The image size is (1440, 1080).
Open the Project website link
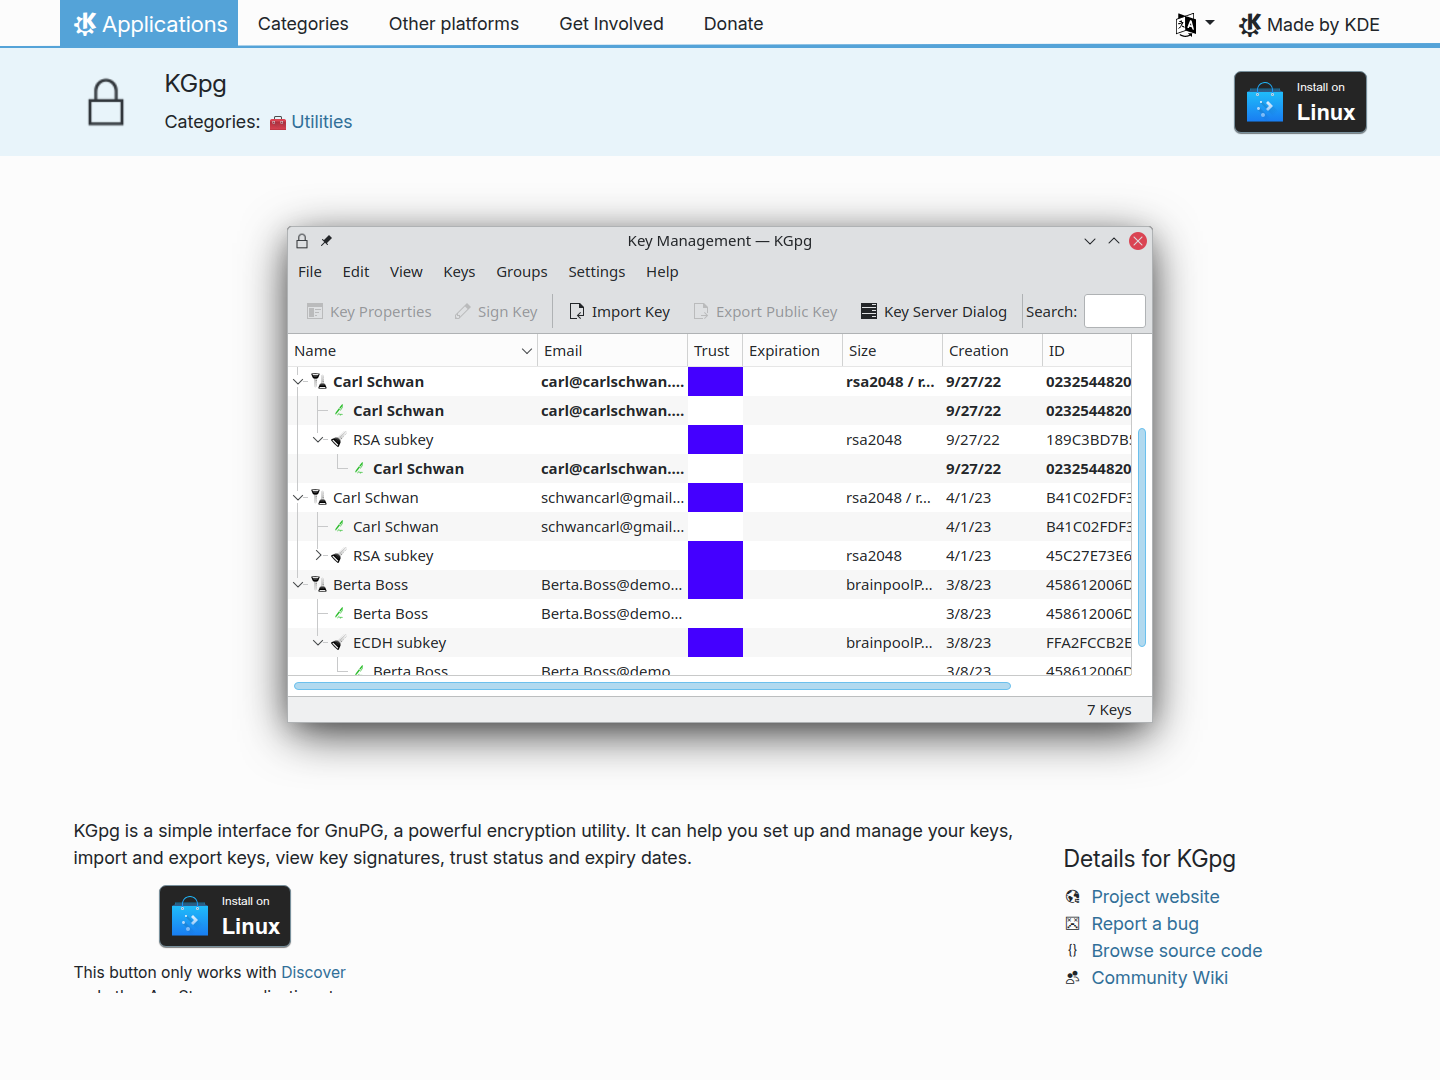point(1155,897)
